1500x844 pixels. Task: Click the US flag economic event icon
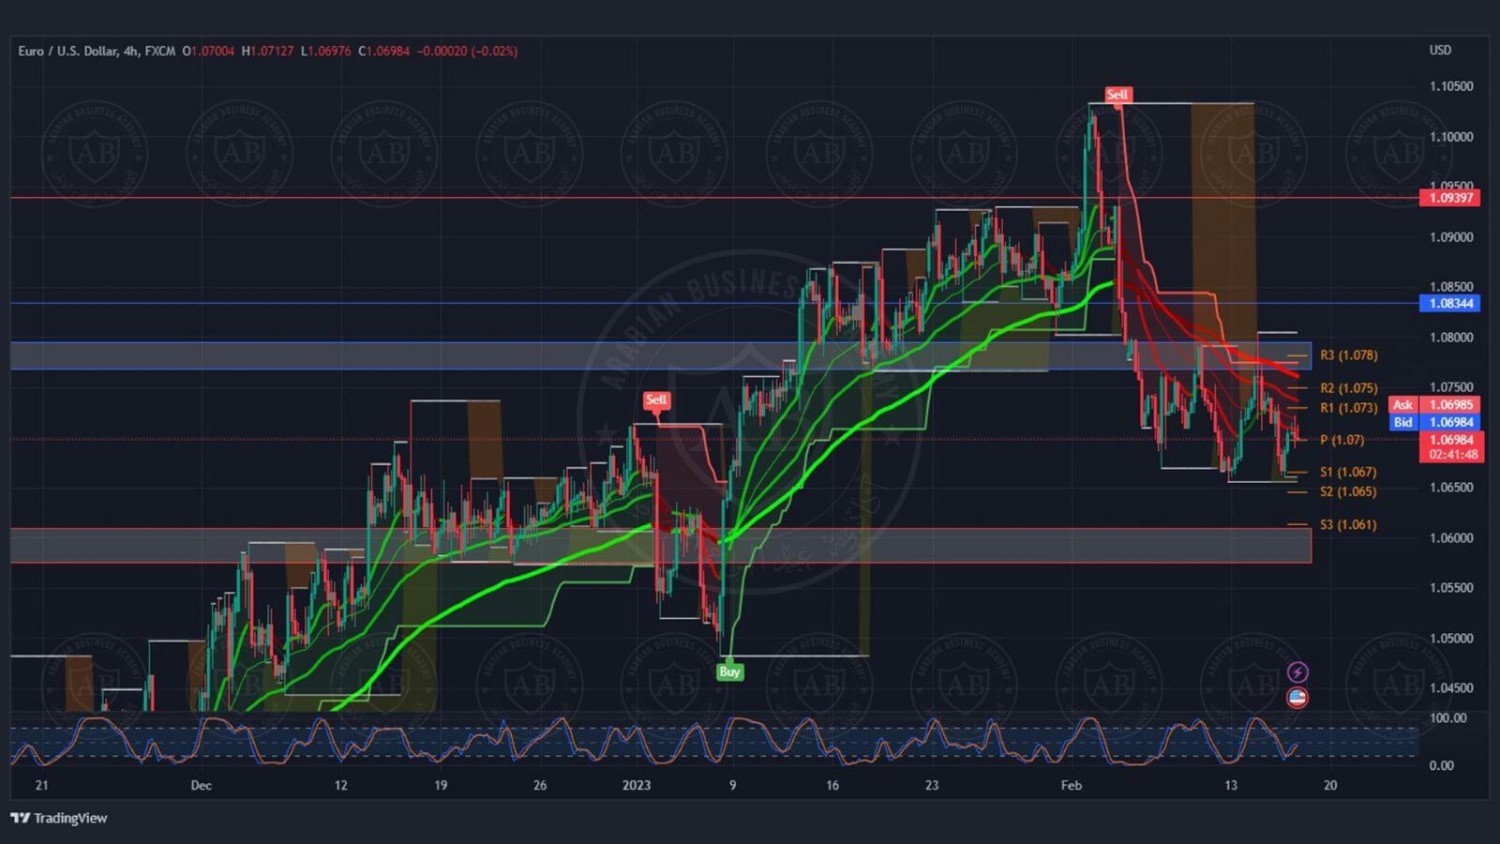pos(1297,698)
